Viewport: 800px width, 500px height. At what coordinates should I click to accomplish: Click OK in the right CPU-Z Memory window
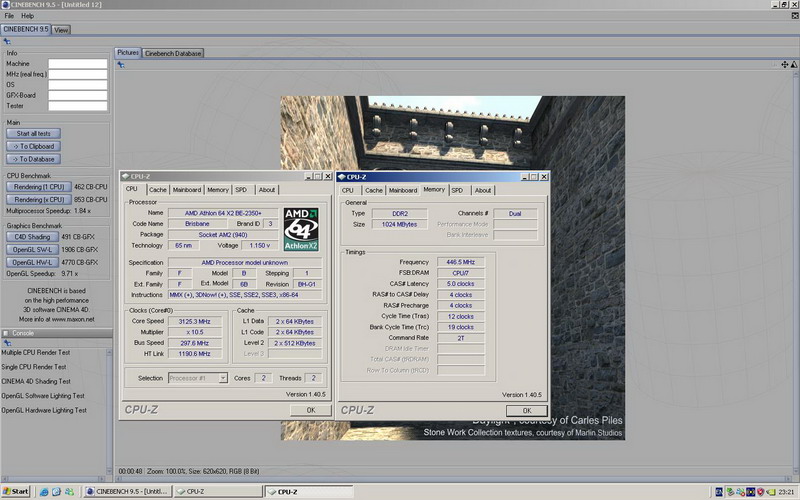(527, 411)
